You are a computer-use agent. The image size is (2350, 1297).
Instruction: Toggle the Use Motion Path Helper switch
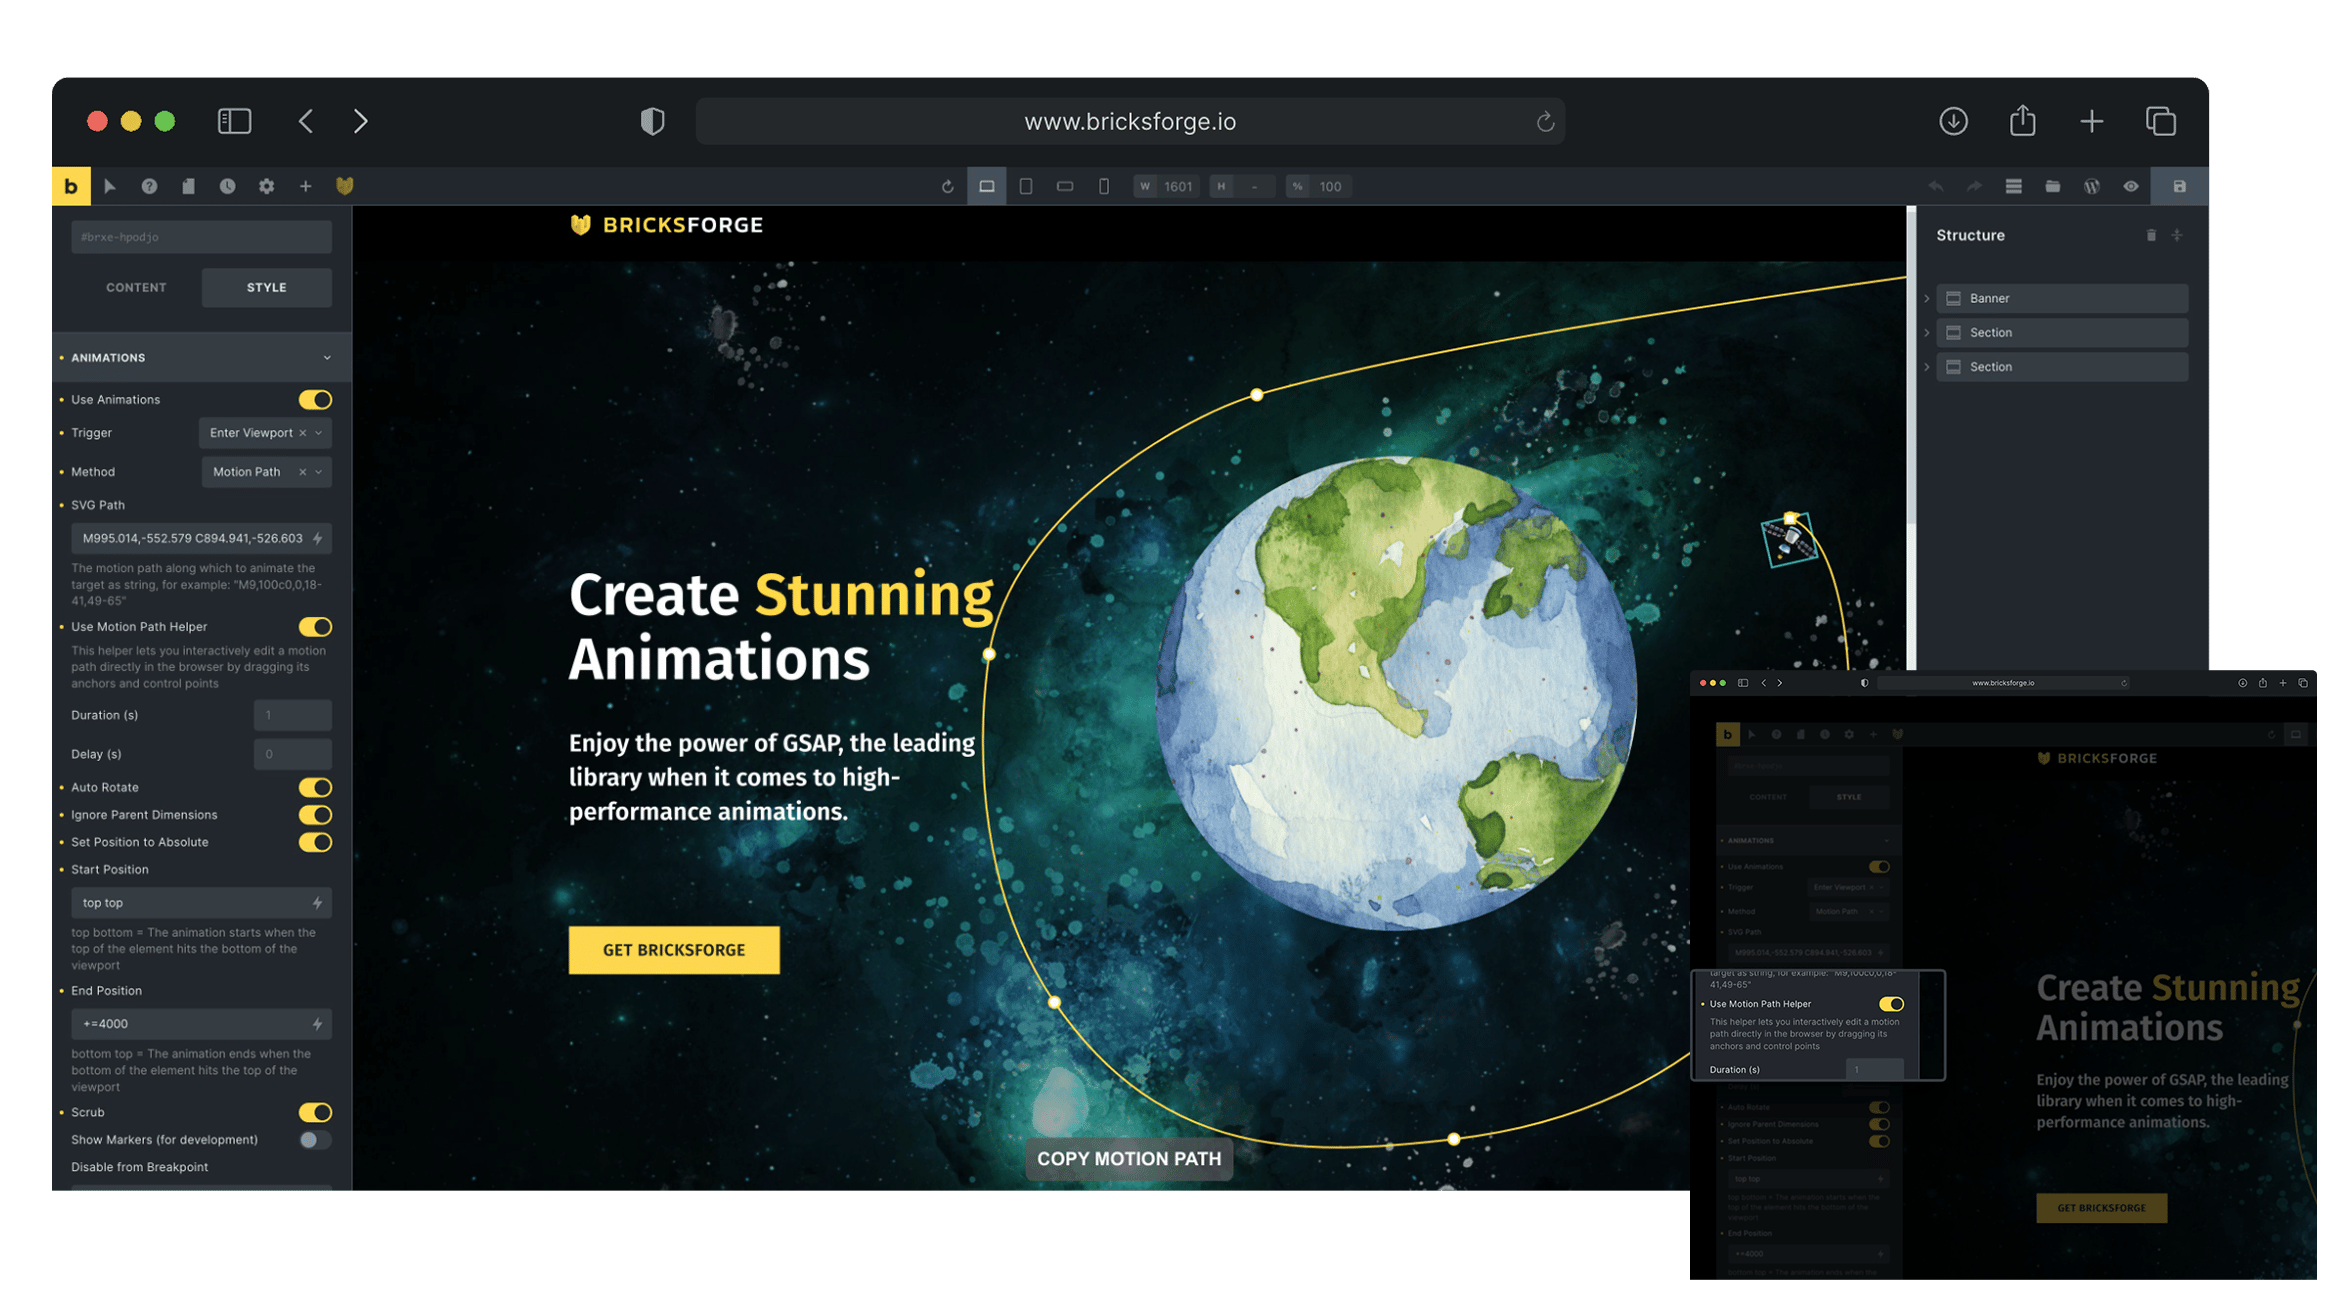tap(315, 625)
